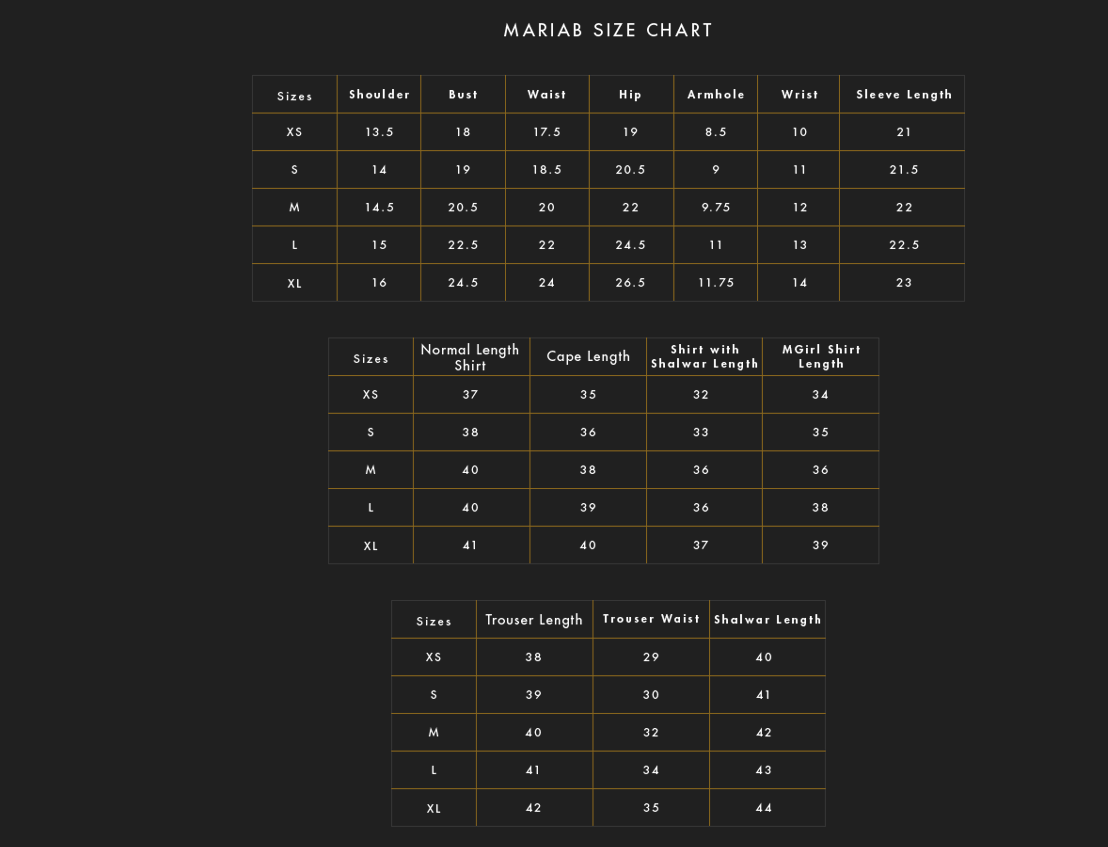The width and height of the screenshot is (1108, 847).
Task: Click the XL armhole value 11.75
Action: [x=716, y=283]
